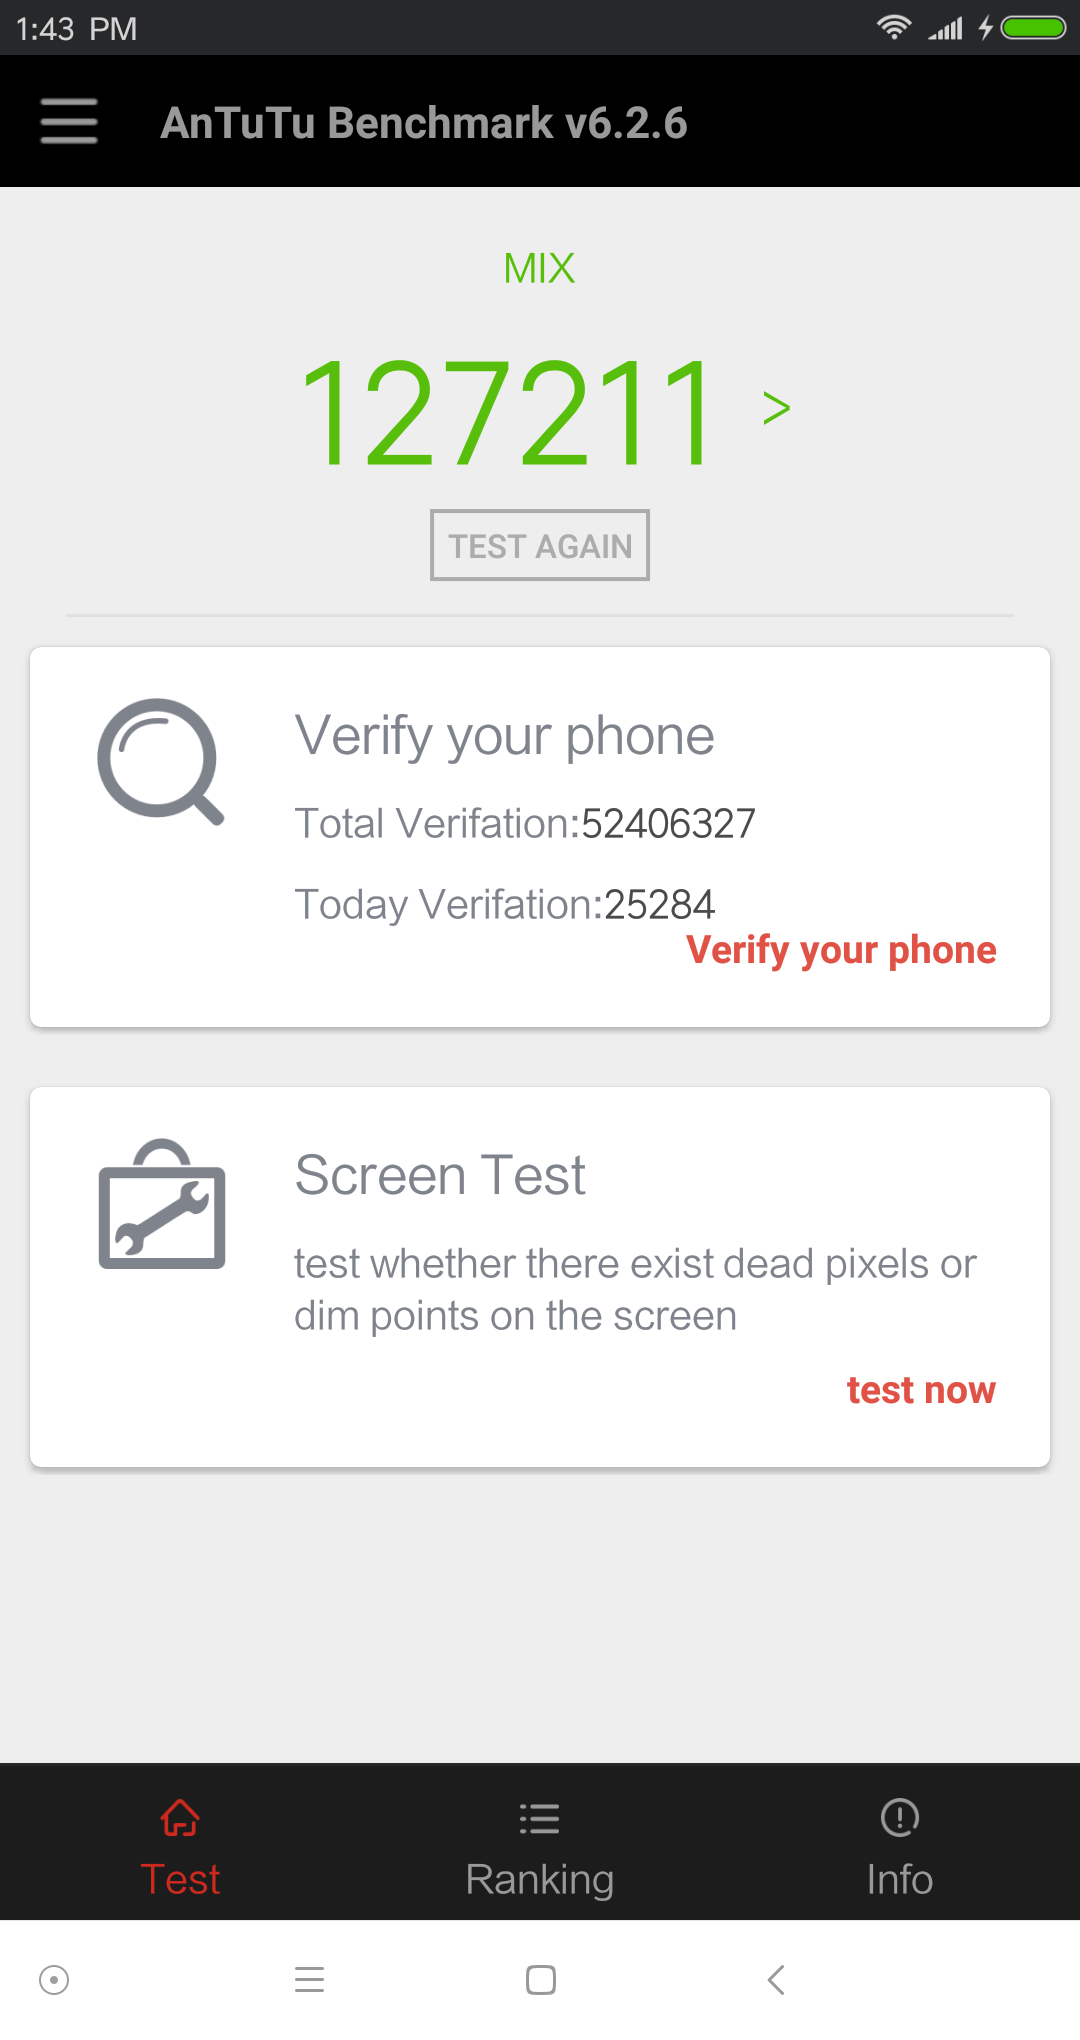The height and width of the screenshot is (2040, 1080).
Task: Tap the three-line recents navigation icon
Action: (310, 1979)
